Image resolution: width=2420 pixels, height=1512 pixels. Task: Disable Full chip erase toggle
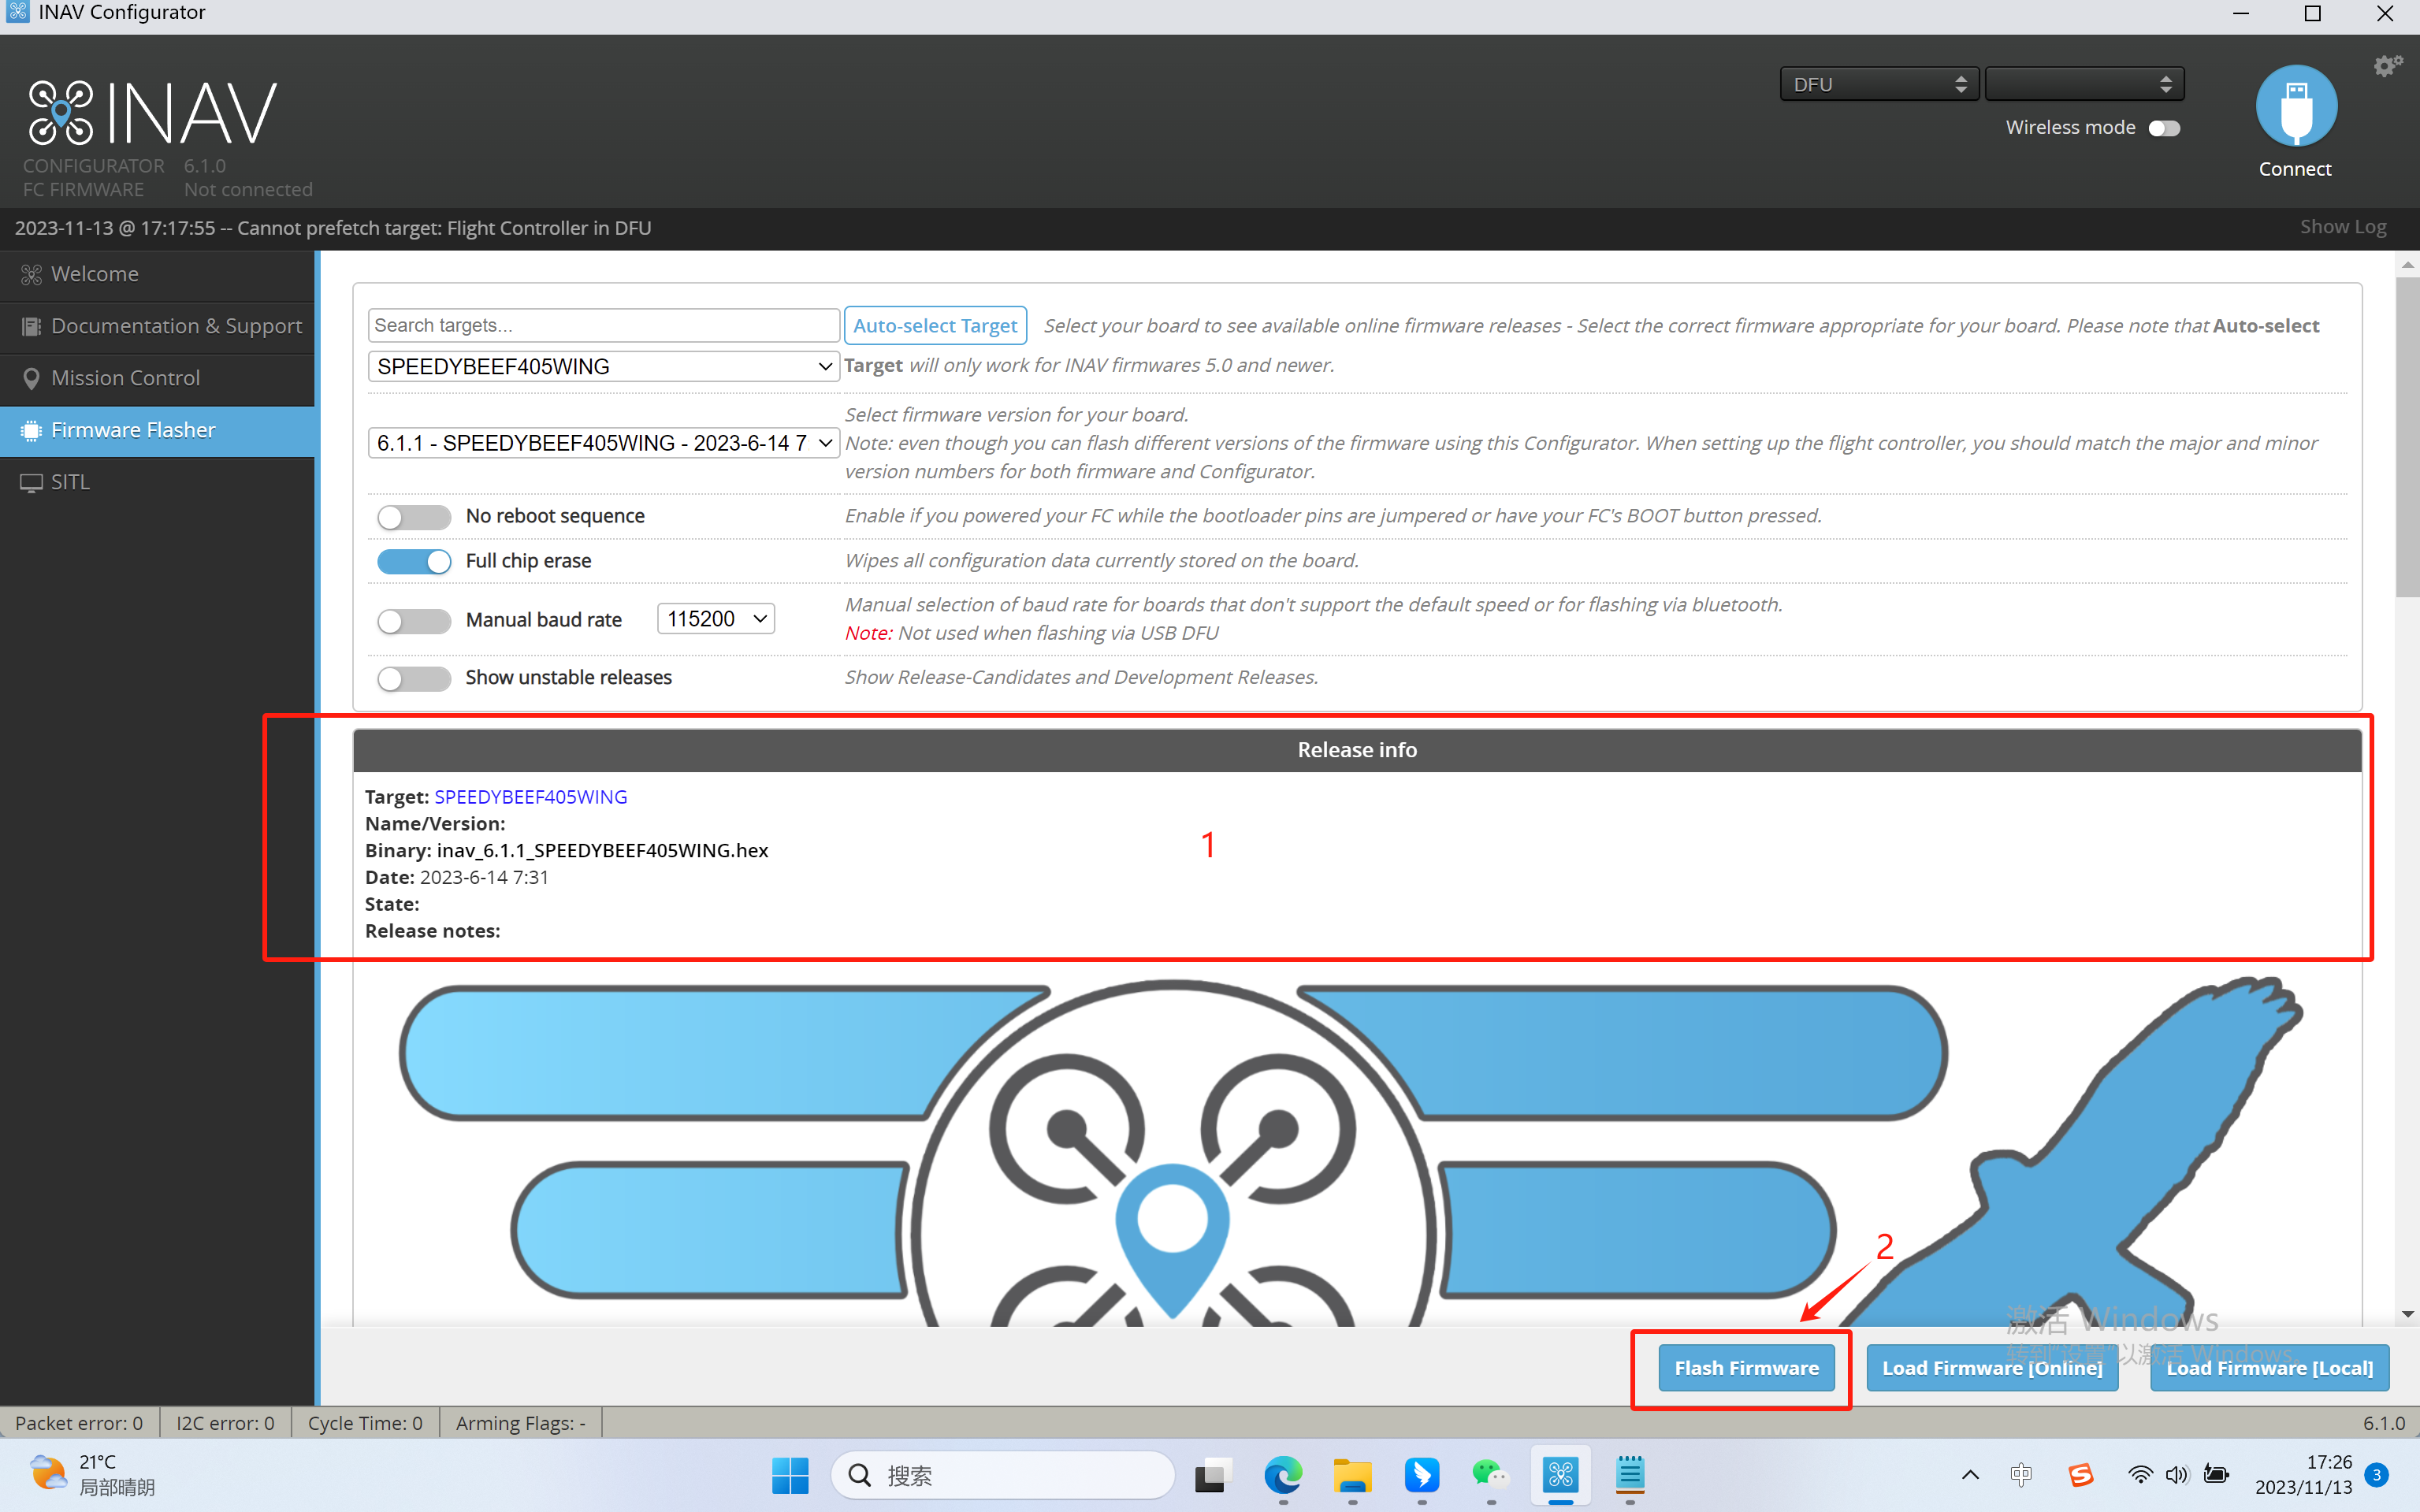tap(414, 562)
